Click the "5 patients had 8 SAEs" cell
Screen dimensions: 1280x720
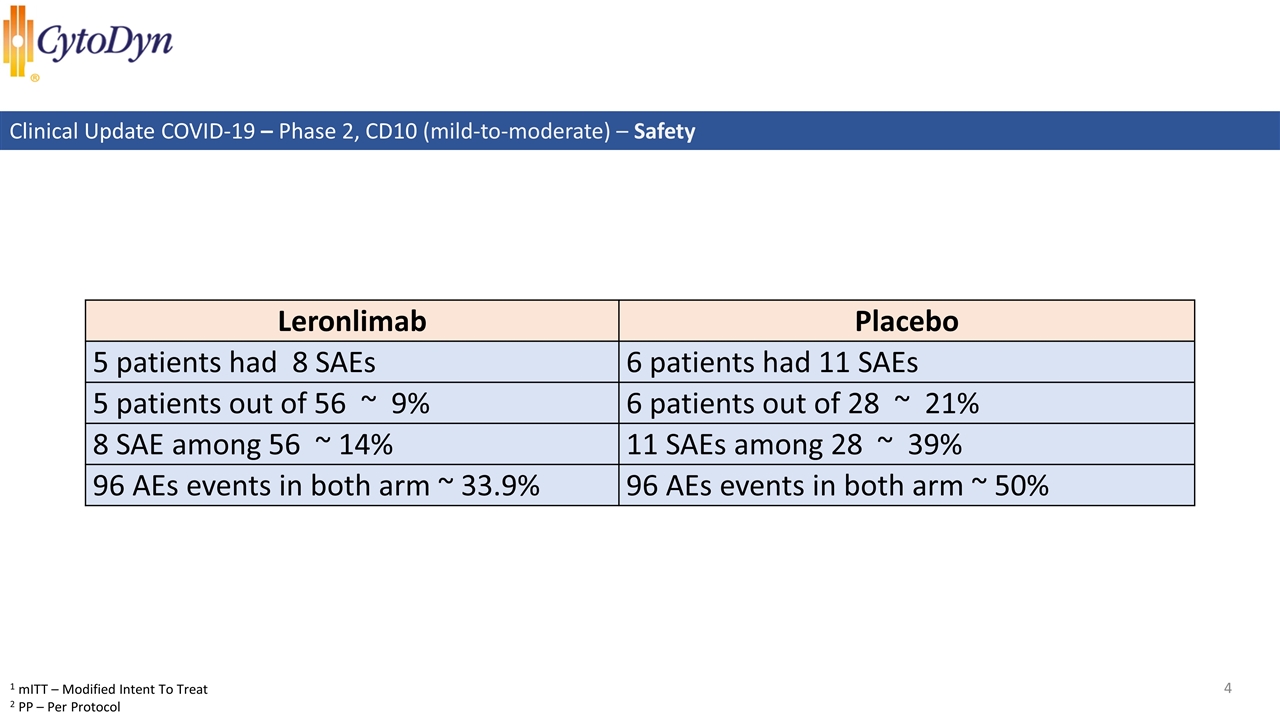234,362
